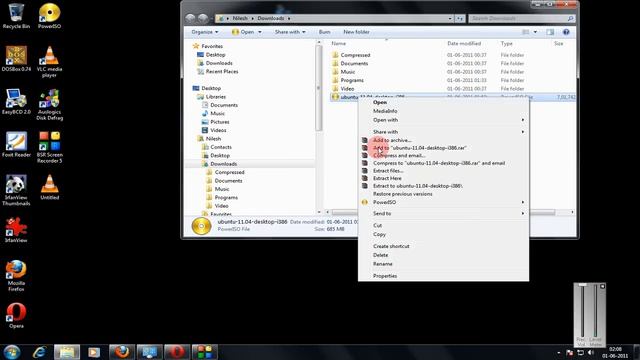Open the change view dropdown arrow

tap(535, 32)
